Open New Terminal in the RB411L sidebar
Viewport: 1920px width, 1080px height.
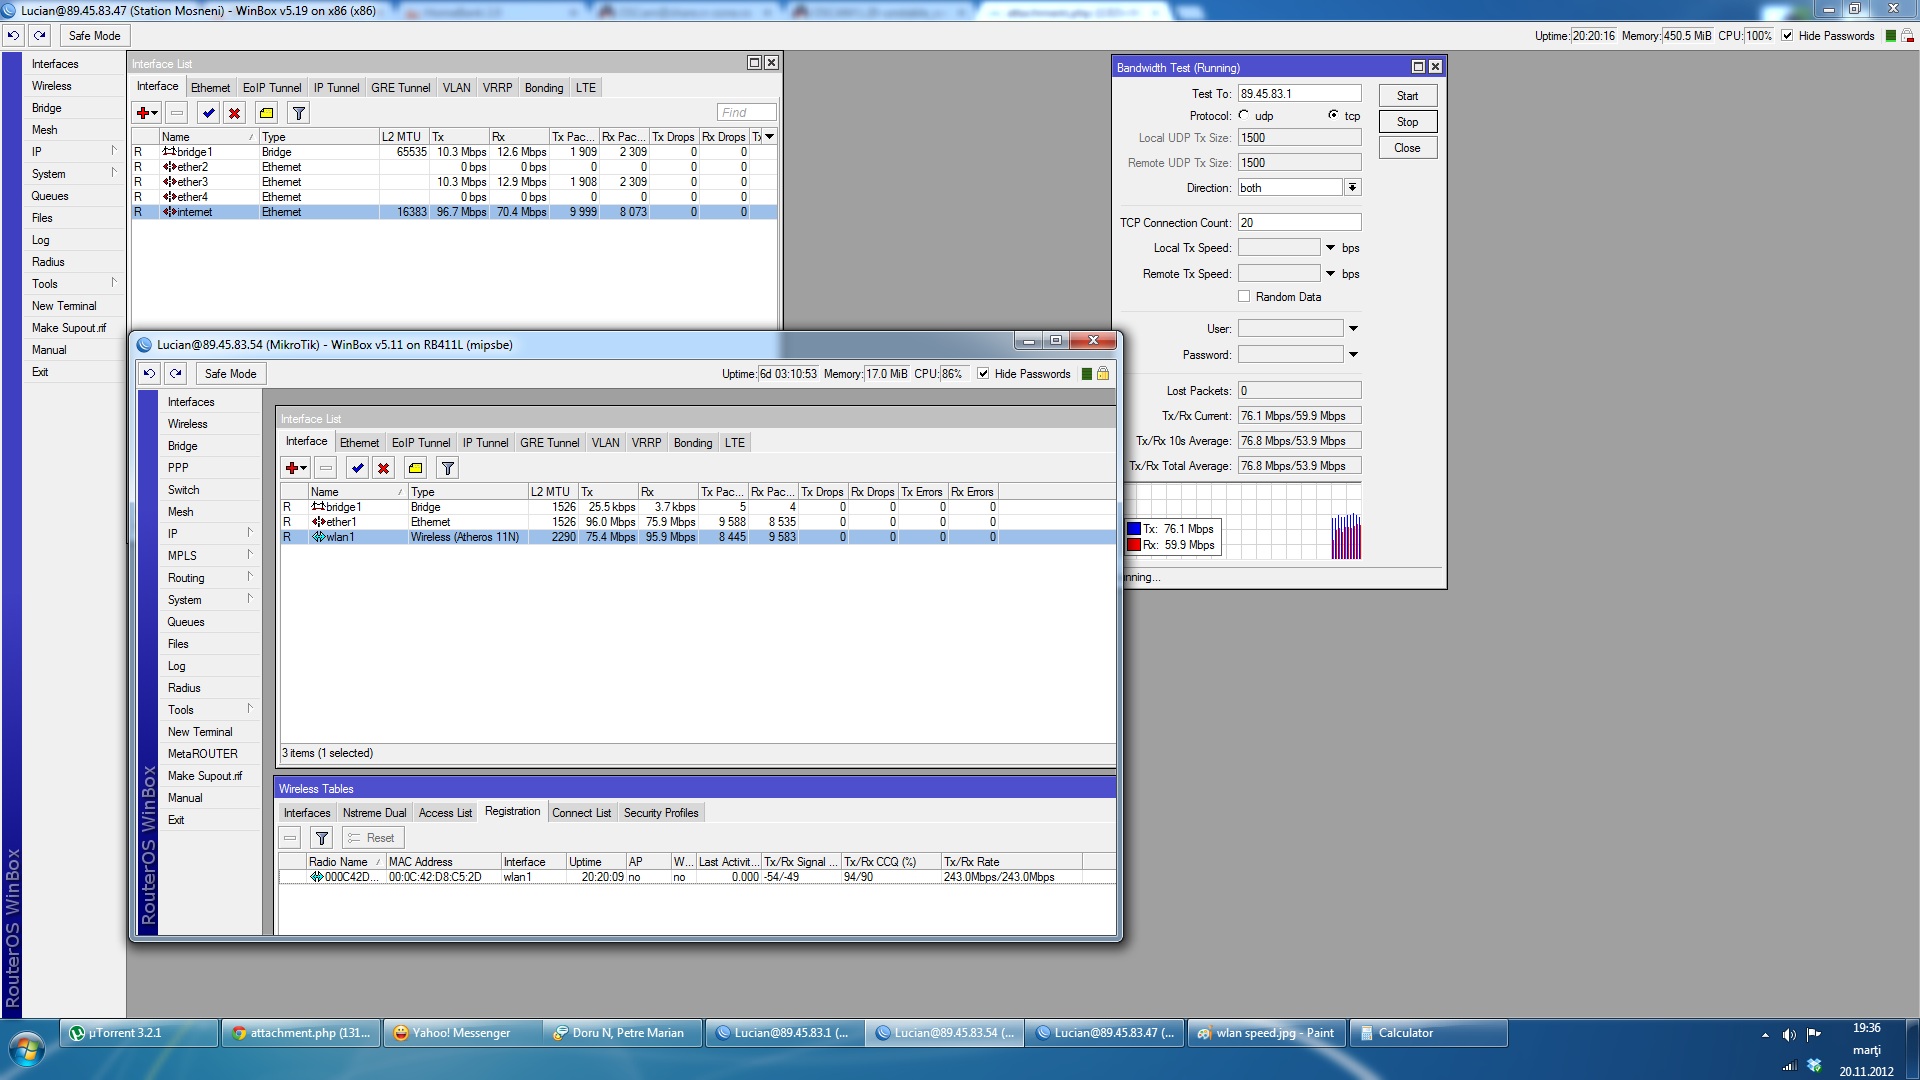click(200, 732)
